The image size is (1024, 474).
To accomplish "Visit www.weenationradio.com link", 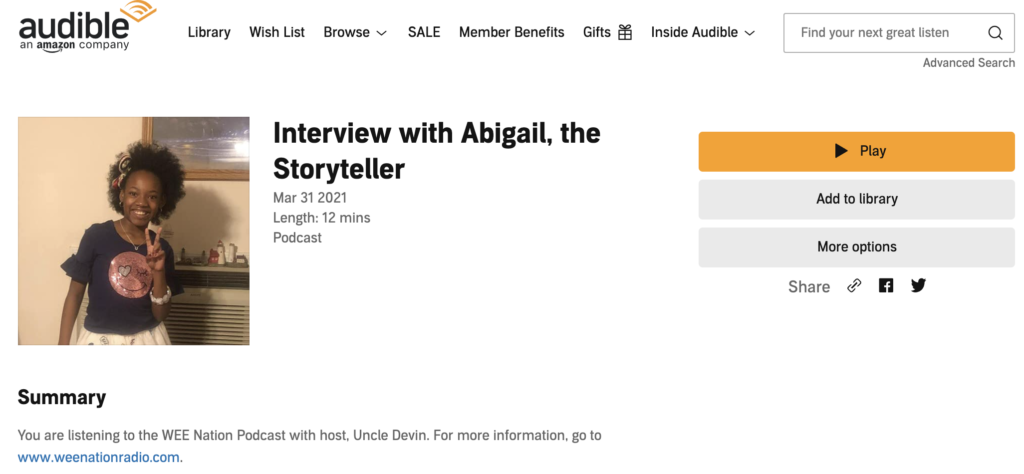I will [x=99, y=457].
